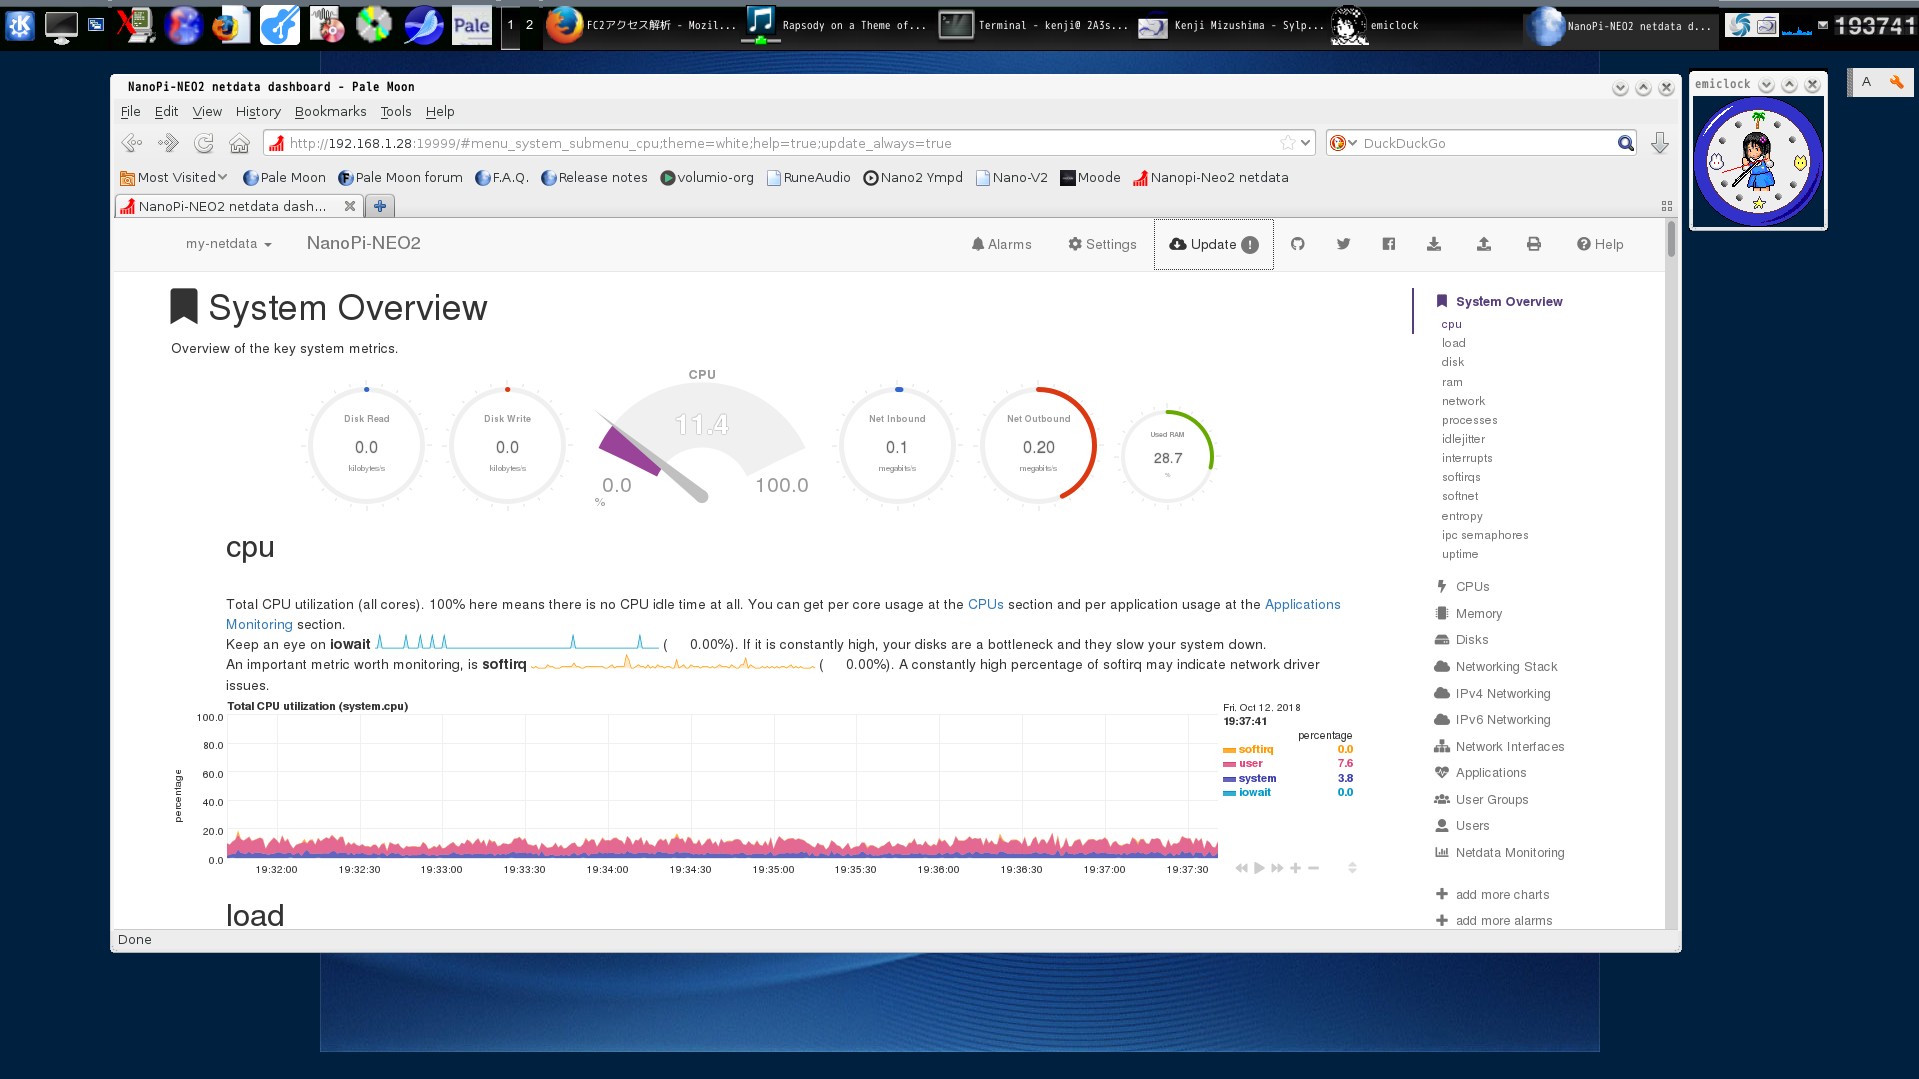
Task: Open the my-netdata dropdown
Action: 227,243
